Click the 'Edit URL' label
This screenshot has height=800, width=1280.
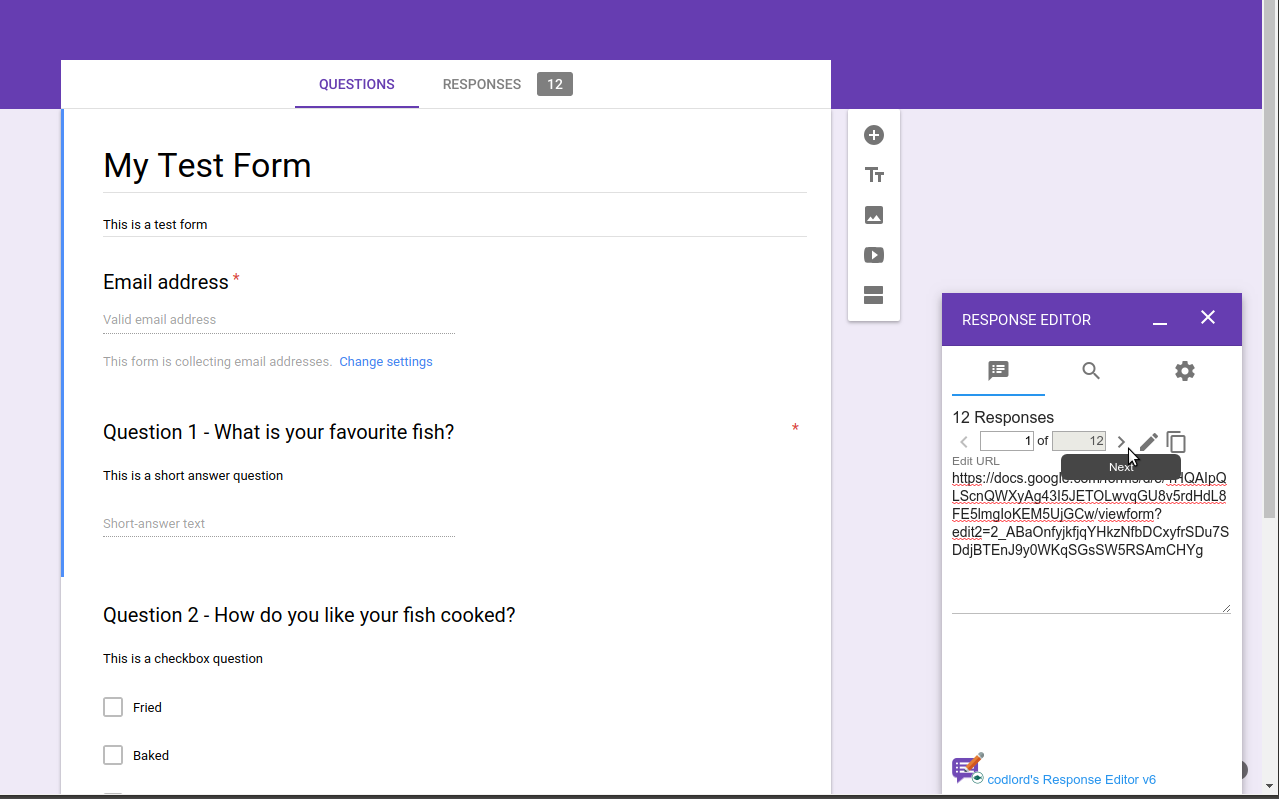pos(976,461)
